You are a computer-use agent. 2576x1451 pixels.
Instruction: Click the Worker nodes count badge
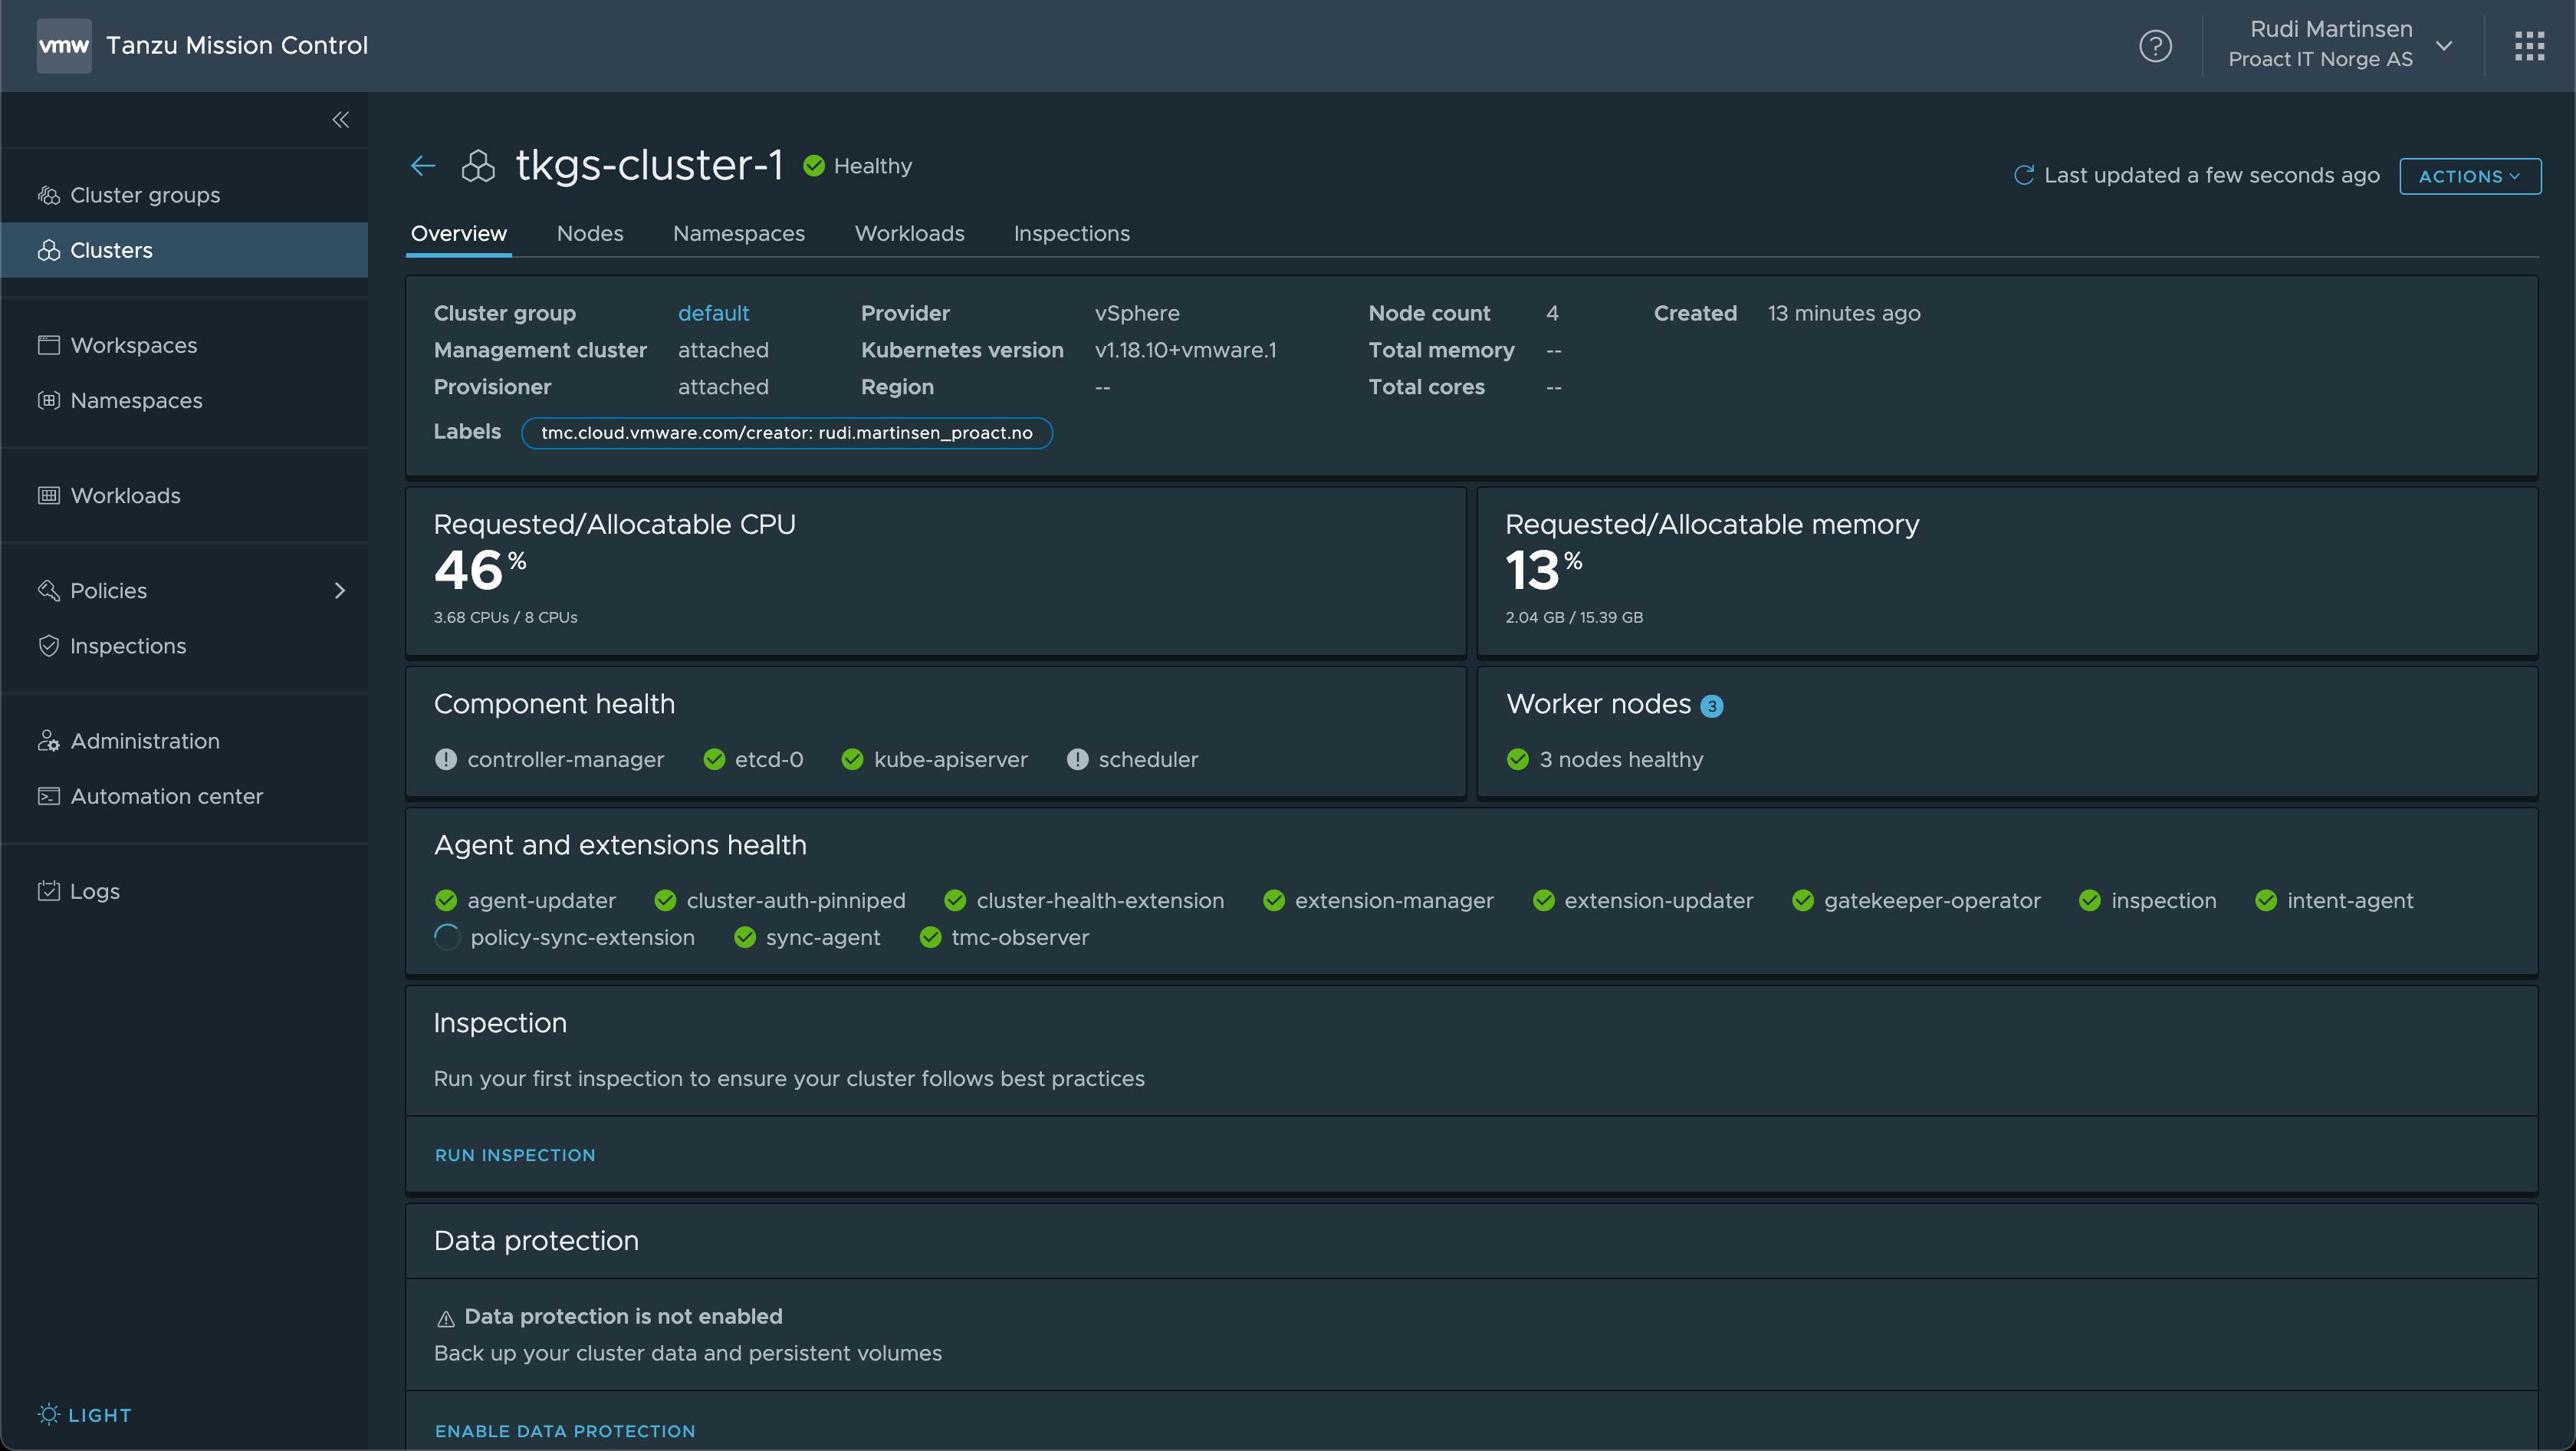coord(1711,706)
